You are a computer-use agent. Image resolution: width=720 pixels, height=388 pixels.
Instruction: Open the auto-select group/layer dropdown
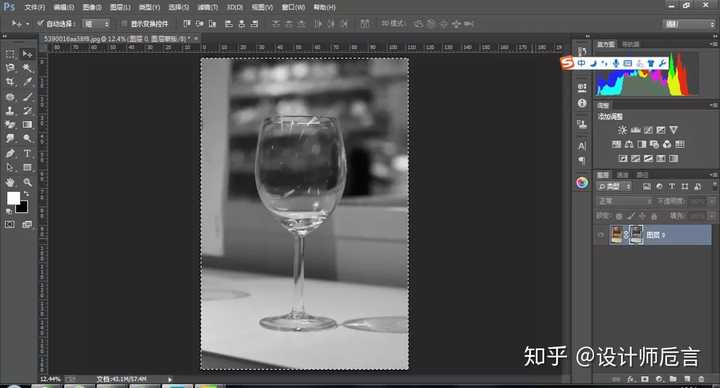96,23
